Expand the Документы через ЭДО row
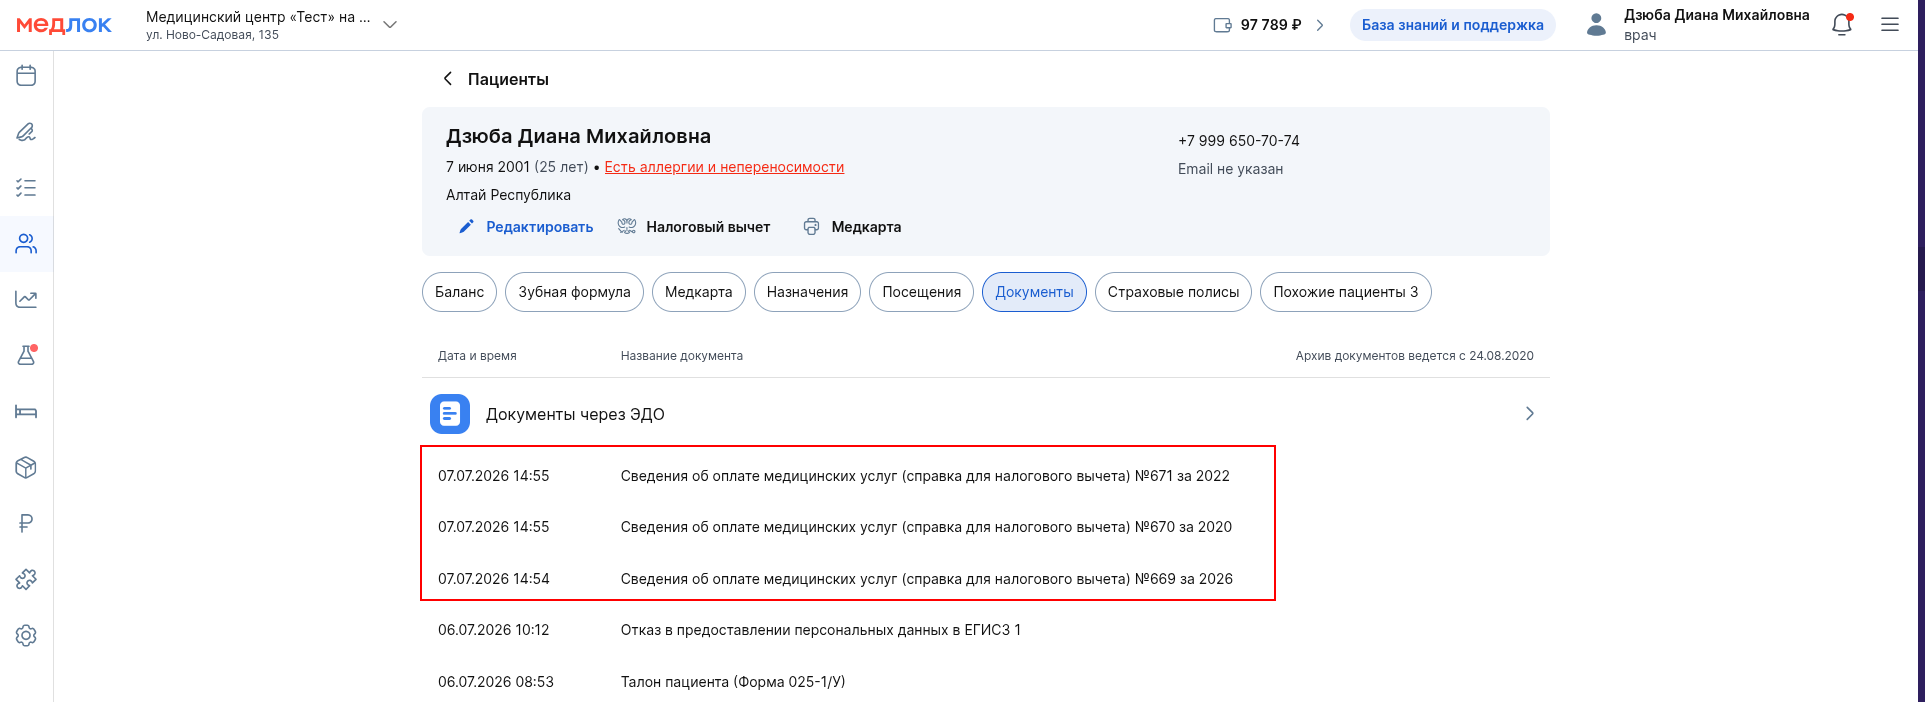This screenshot has width=1925, height=702. point(985,414)
